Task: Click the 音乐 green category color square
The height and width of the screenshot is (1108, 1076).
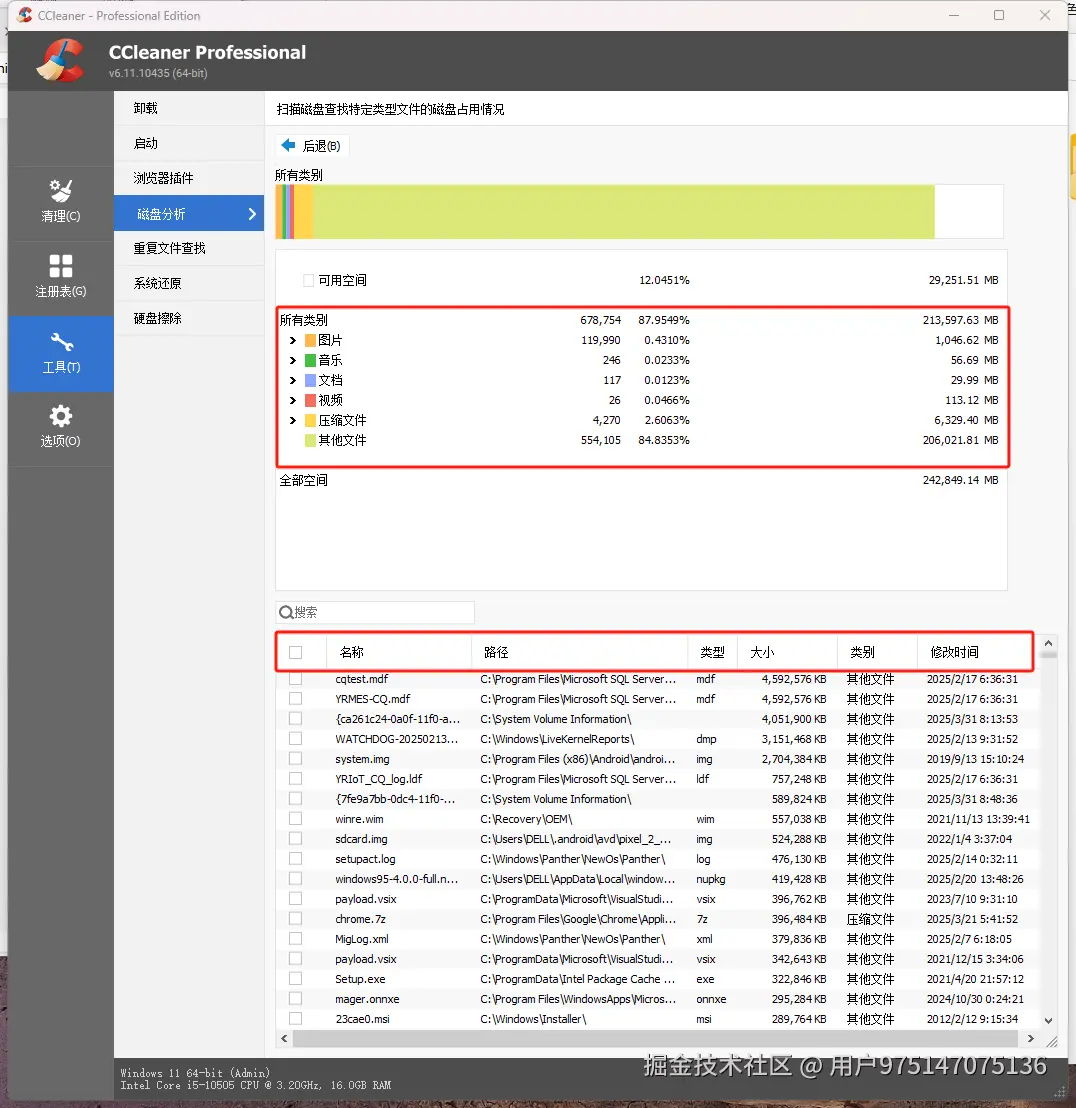Action: point(310,360)
